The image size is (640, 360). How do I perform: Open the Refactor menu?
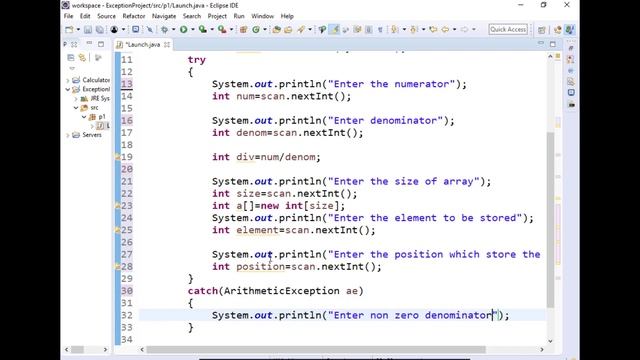(134, 16)
